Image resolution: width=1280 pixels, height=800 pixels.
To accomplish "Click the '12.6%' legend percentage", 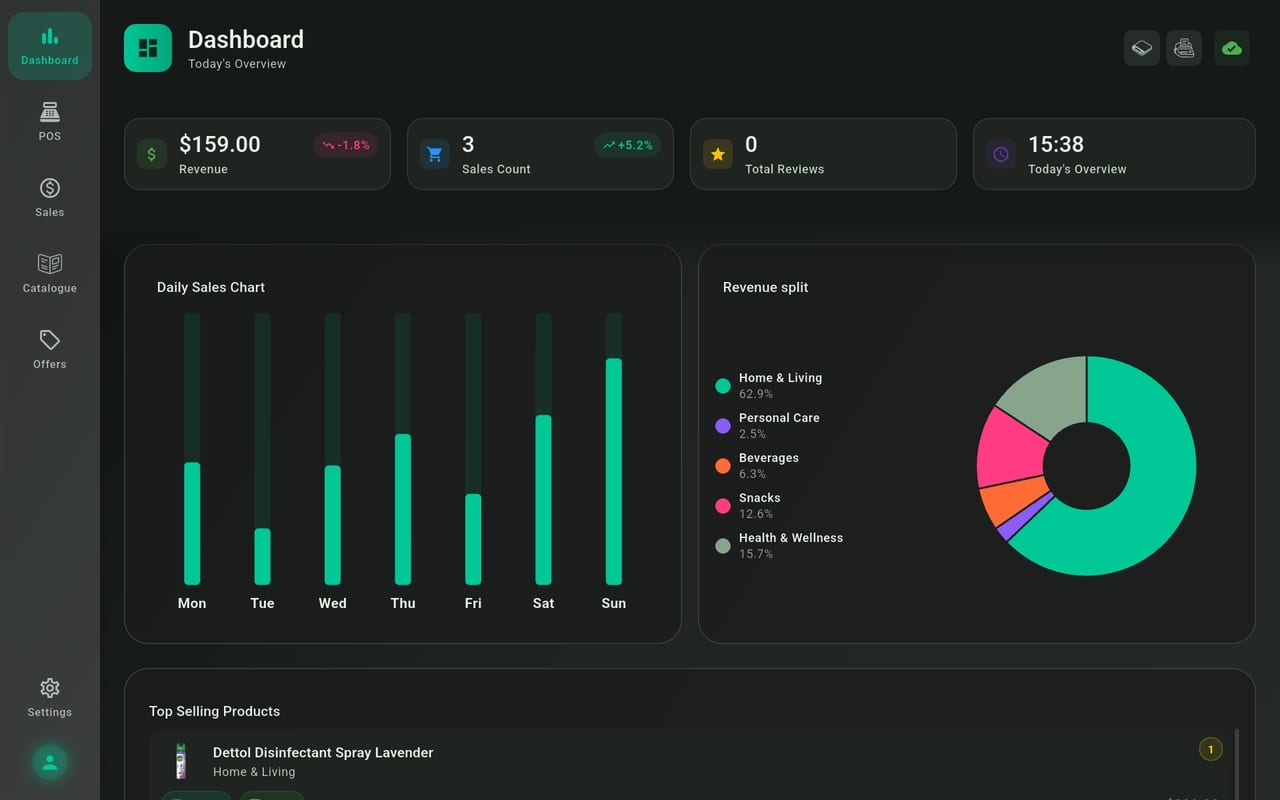I will (756, 514).
